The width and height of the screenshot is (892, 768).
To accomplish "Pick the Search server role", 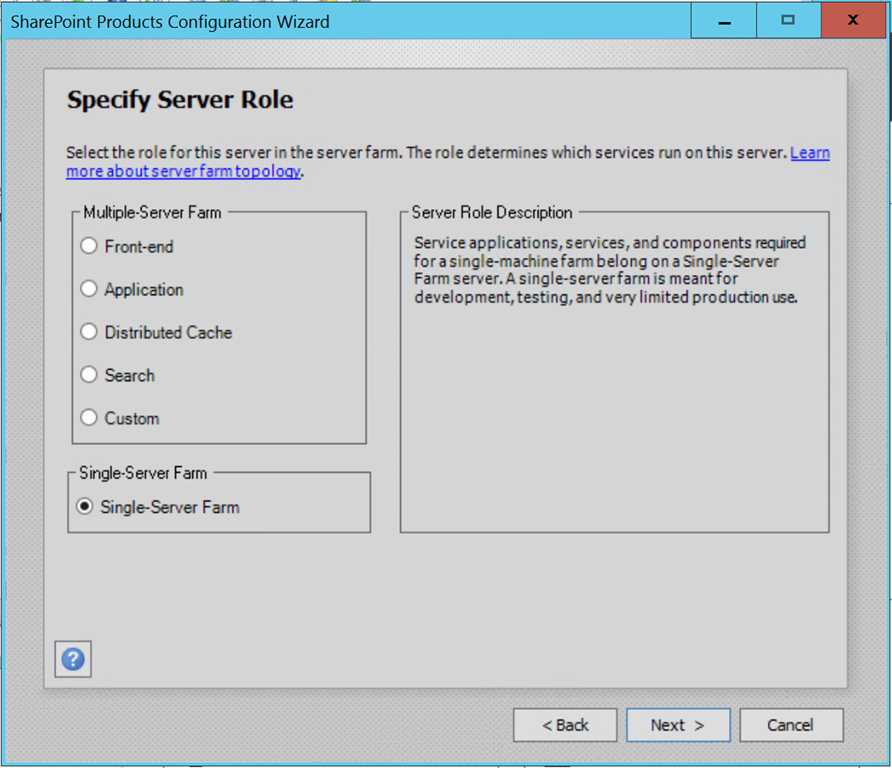I will [89, 375].
